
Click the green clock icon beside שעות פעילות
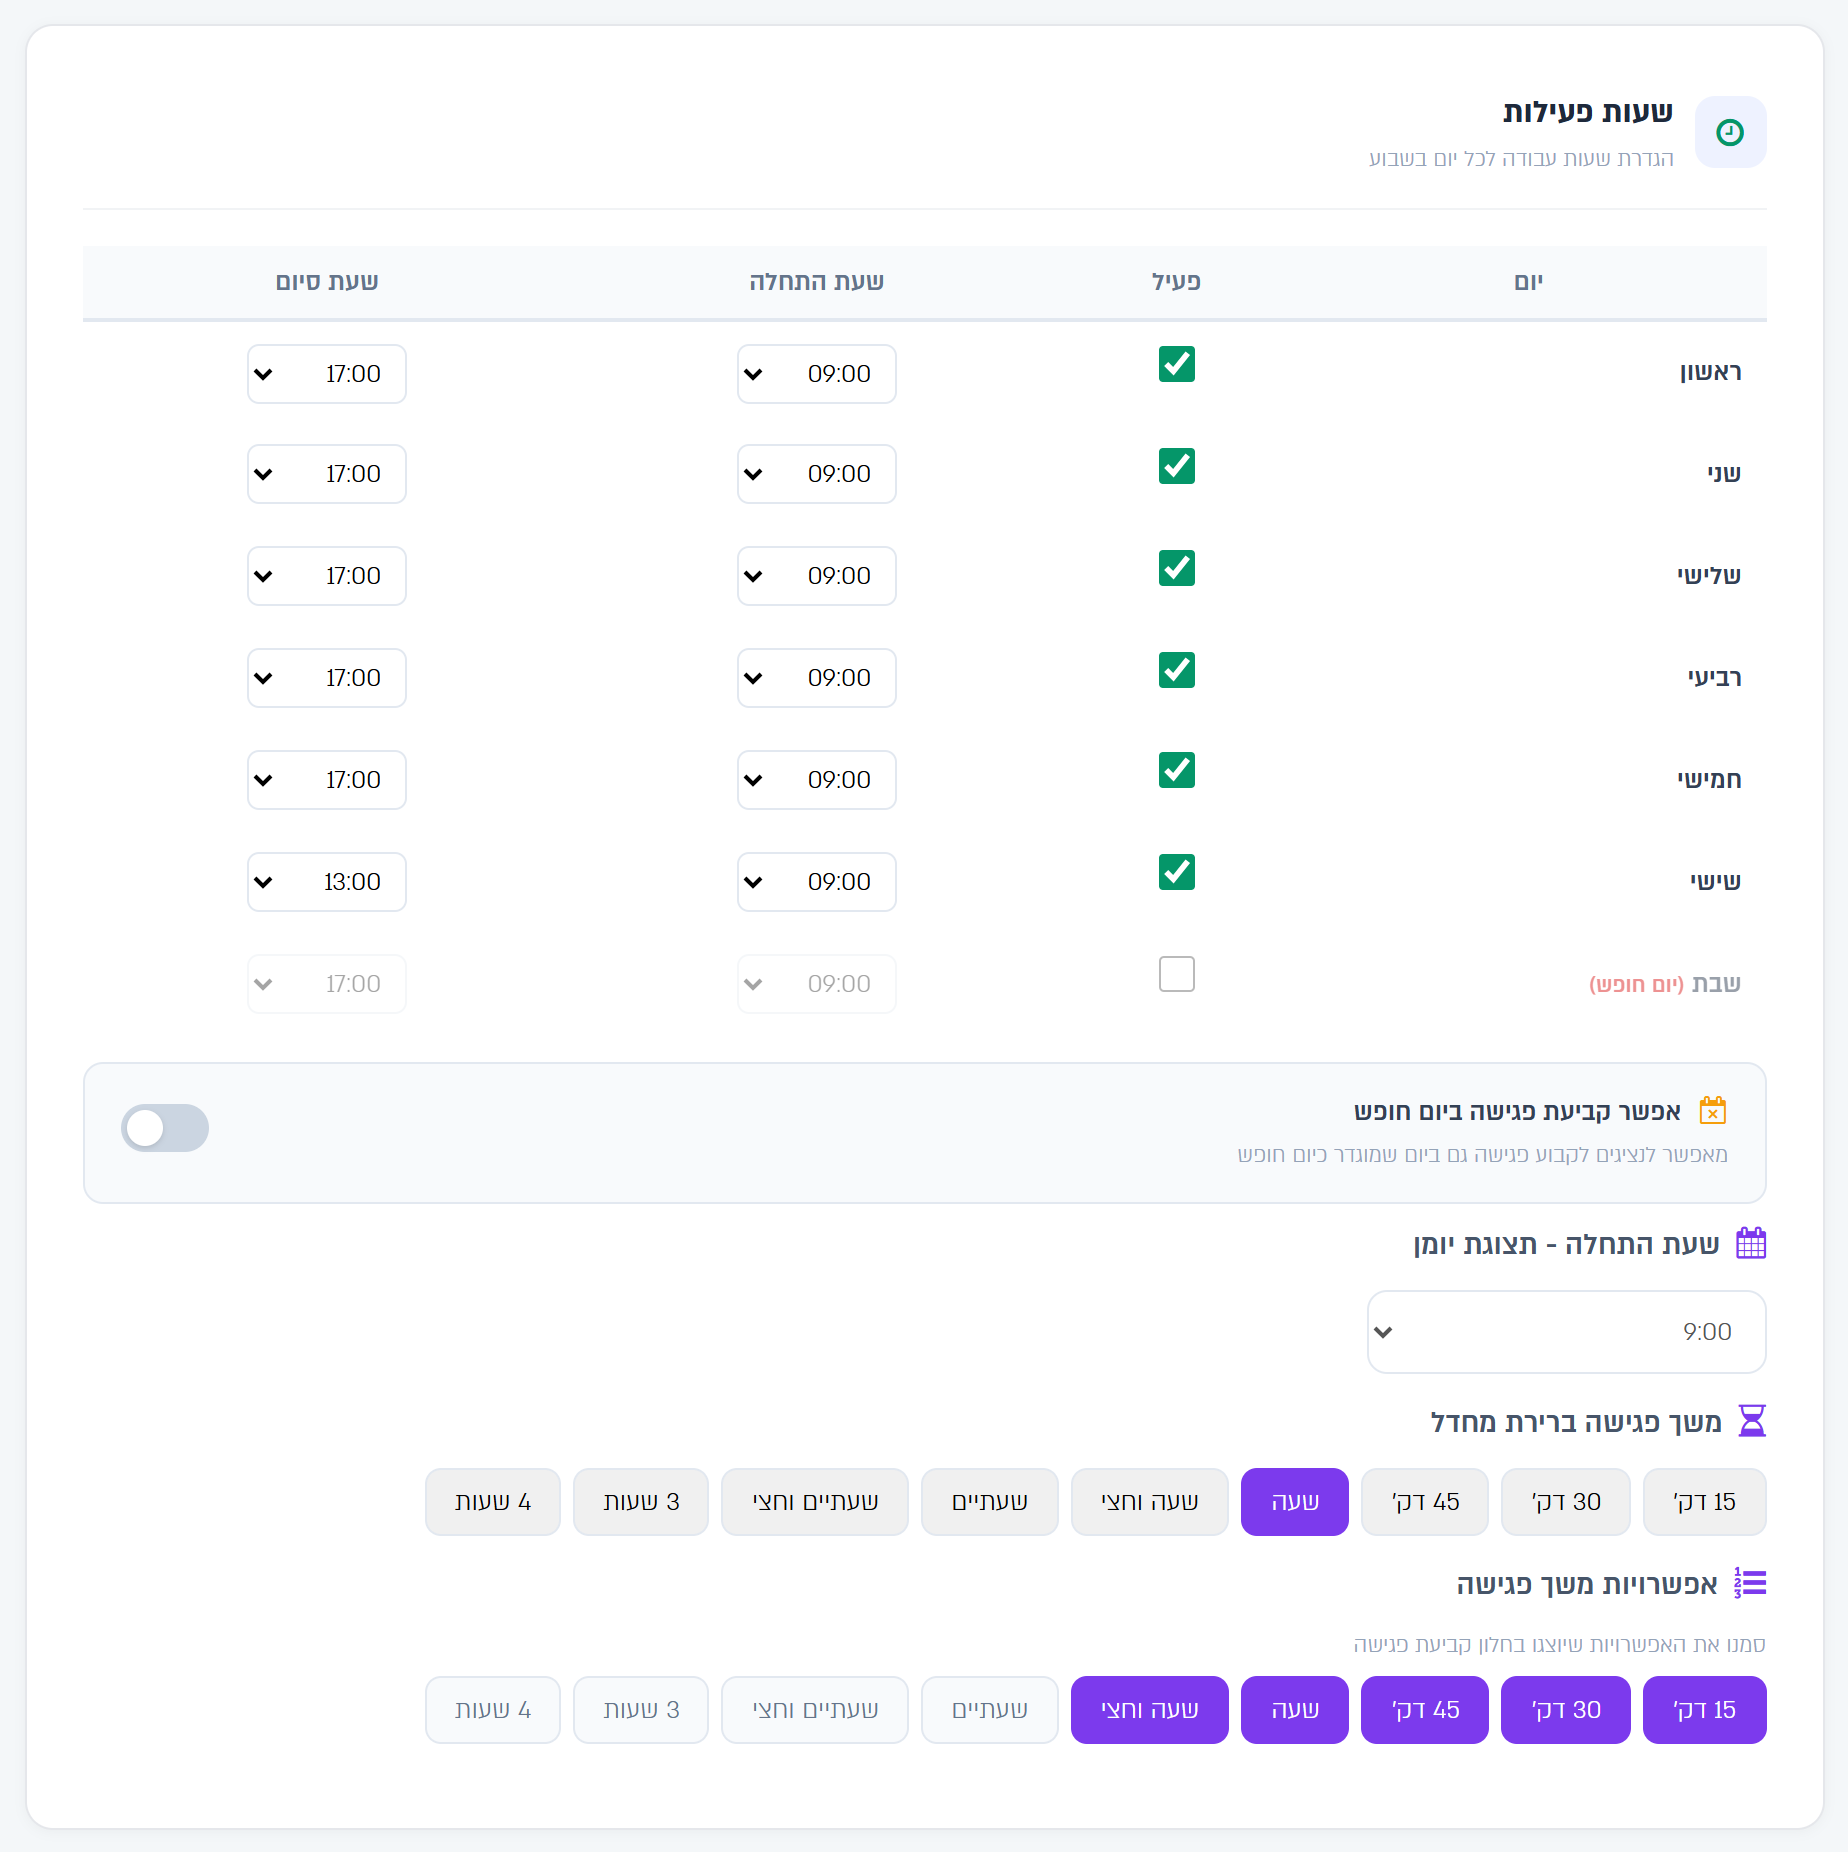[1730, 132]
